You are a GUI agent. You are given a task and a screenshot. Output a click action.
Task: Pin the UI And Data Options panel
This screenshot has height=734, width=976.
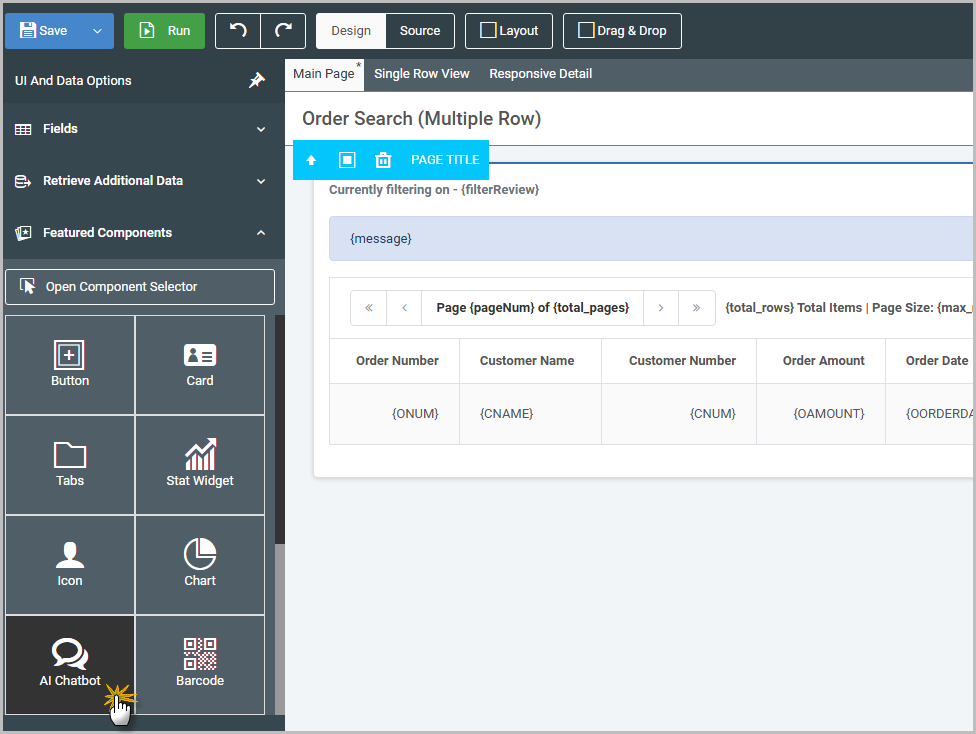tap(257, 81)
